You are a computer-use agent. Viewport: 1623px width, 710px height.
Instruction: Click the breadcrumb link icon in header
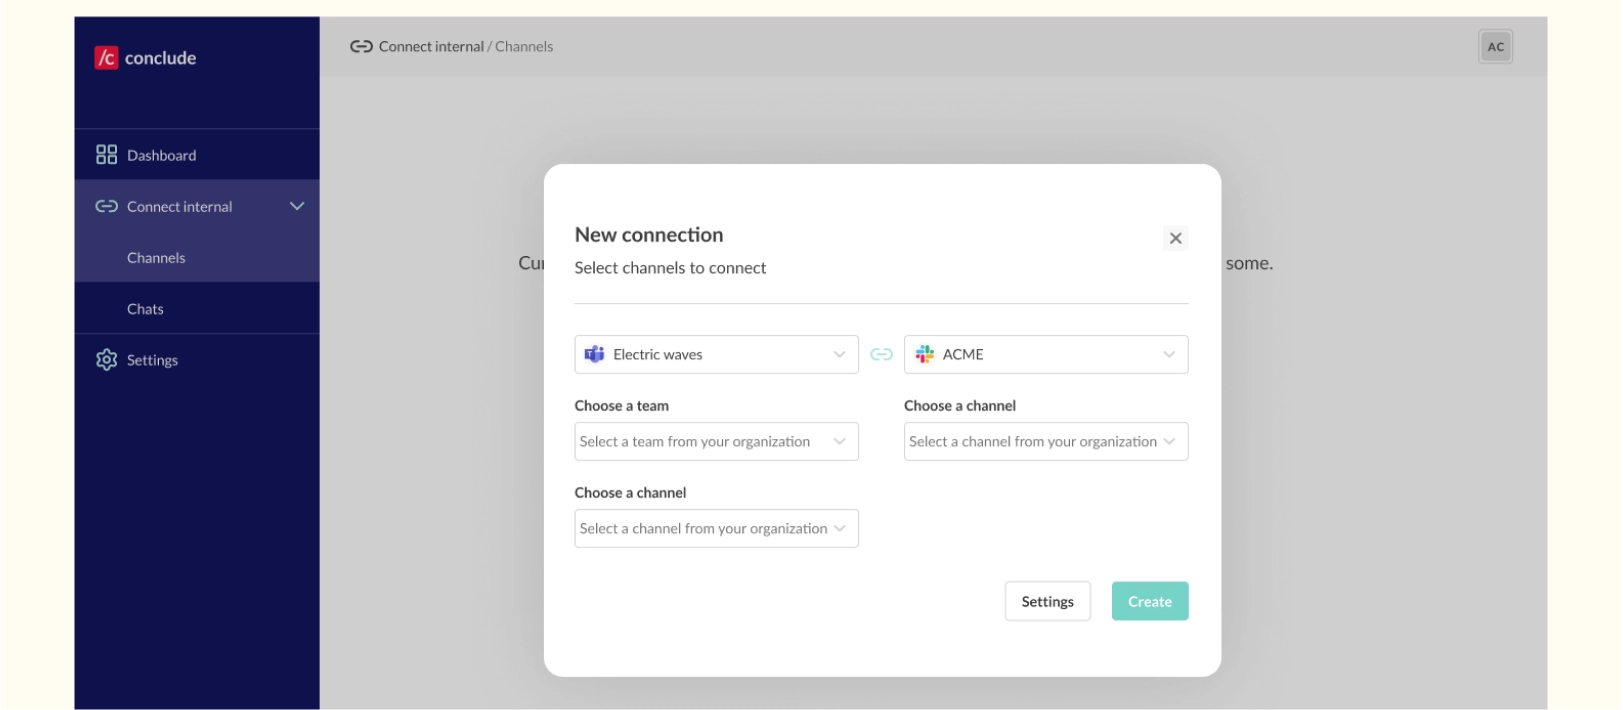tap(361, 47)
